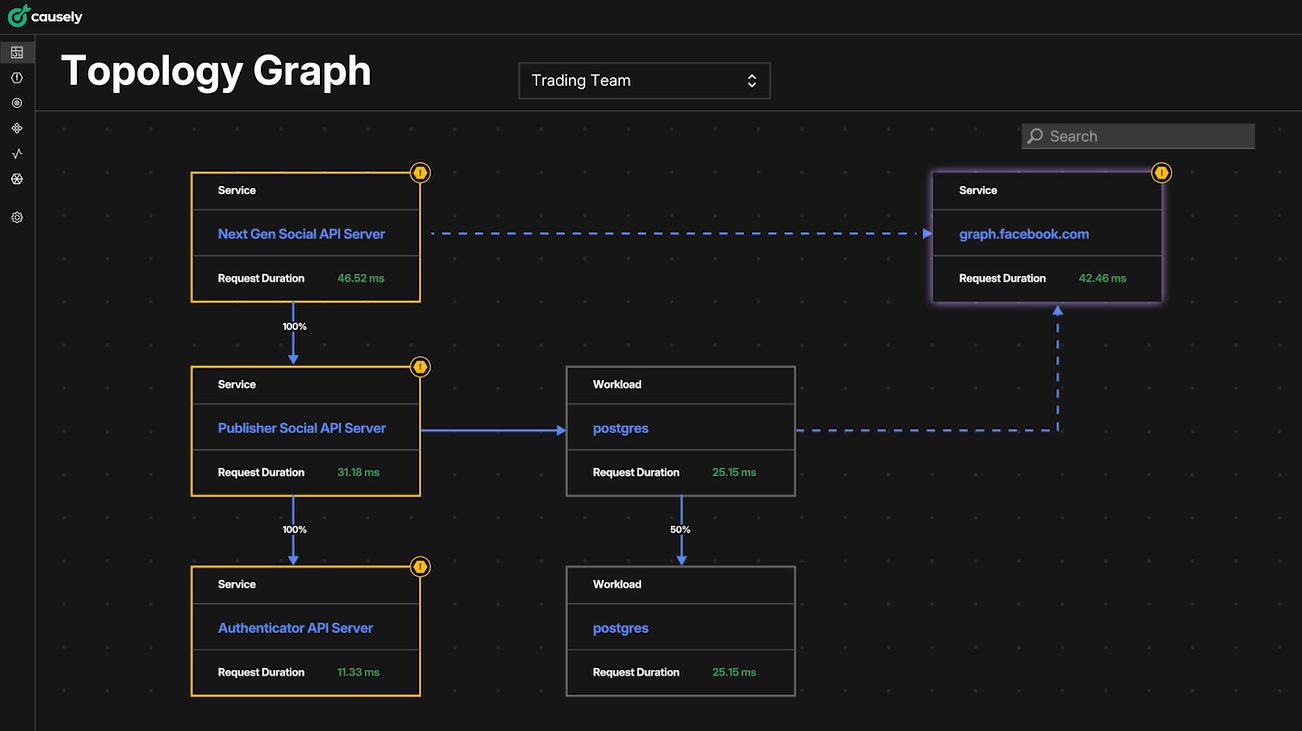Open the settings gear at the sidebar bottom
The height and width of the screenshot is (731, 1302).
(x=16, y=217)
